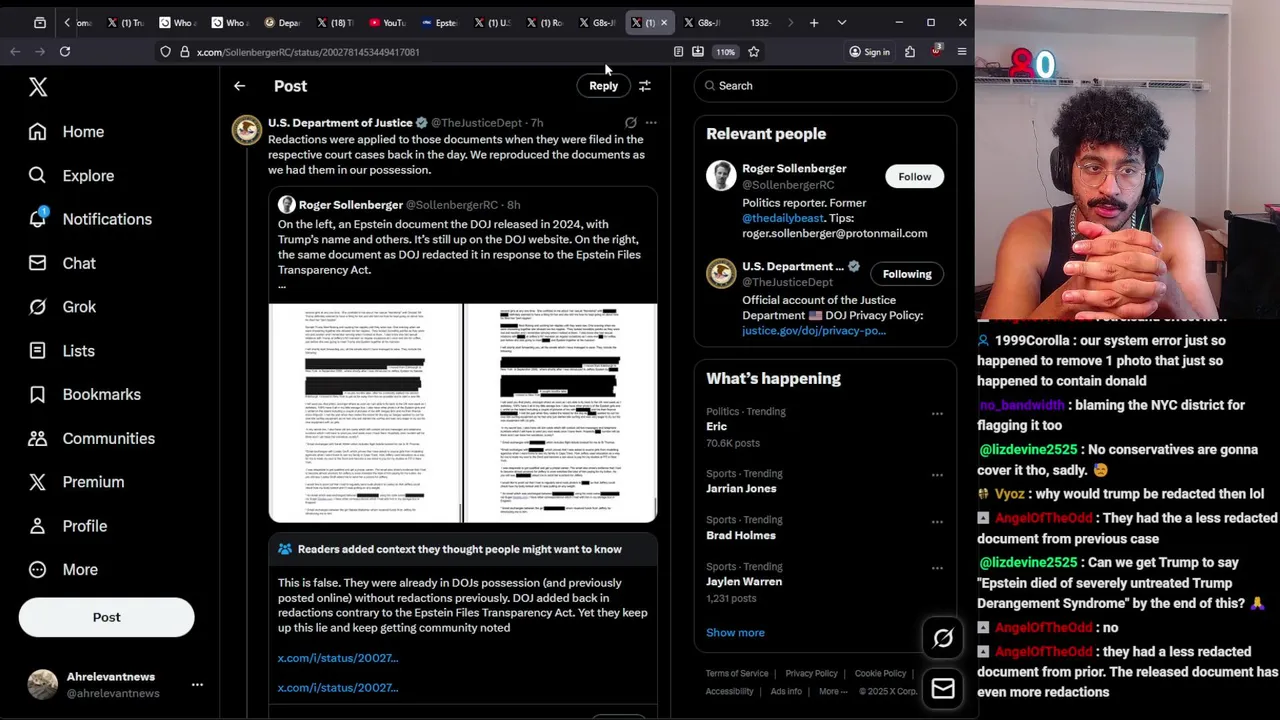Open the Jarrian Jones trending topic
Screen dimensions: 1280x720
pos(741,489)
